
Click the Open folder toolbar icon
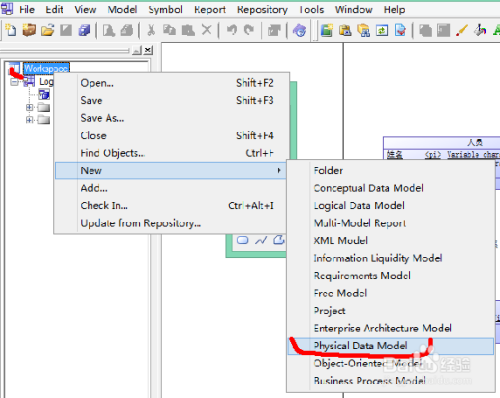(48, 30)
